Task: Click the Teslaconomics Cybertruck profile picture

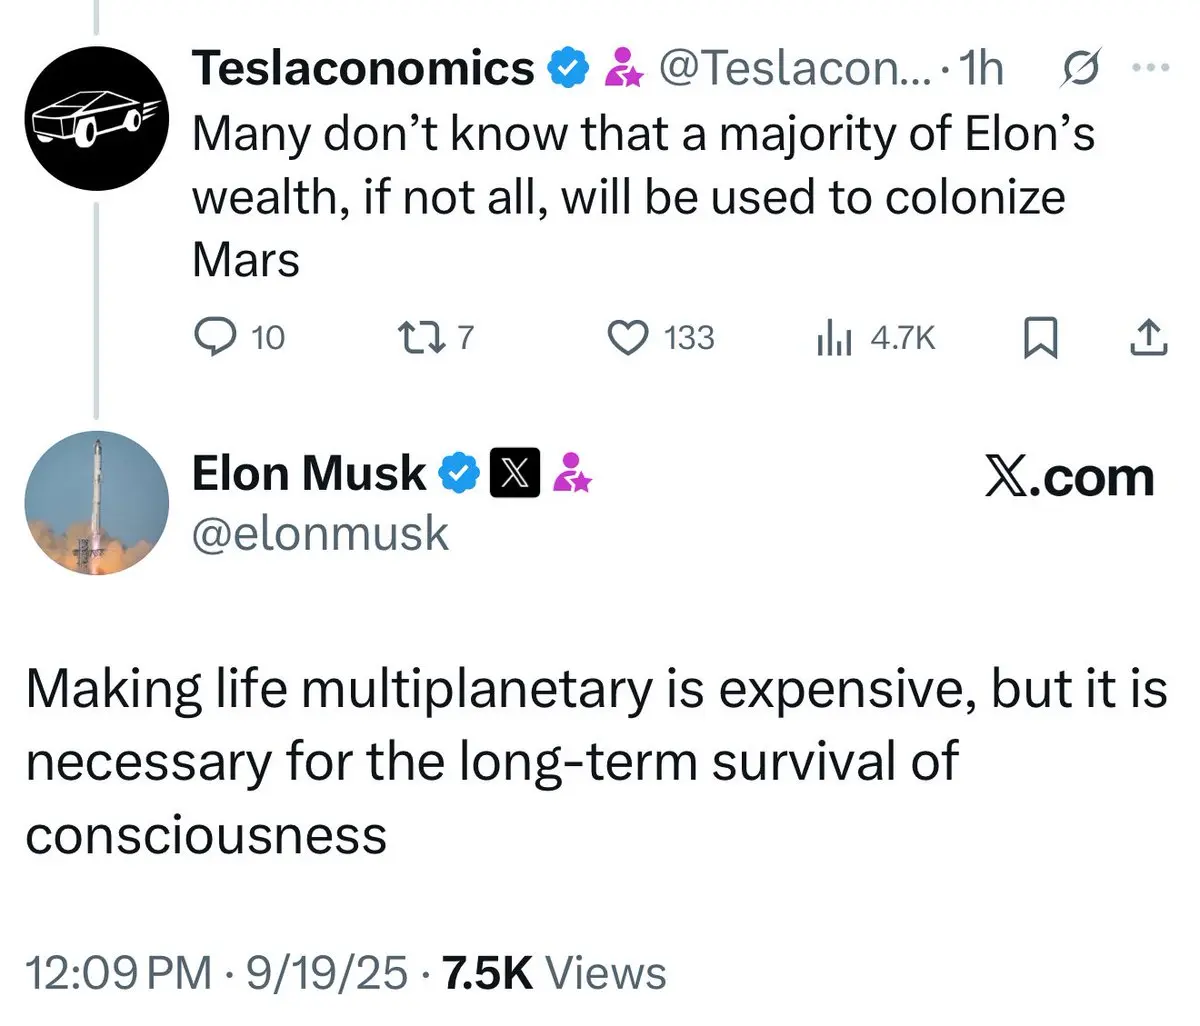Action: click(96, 118)
